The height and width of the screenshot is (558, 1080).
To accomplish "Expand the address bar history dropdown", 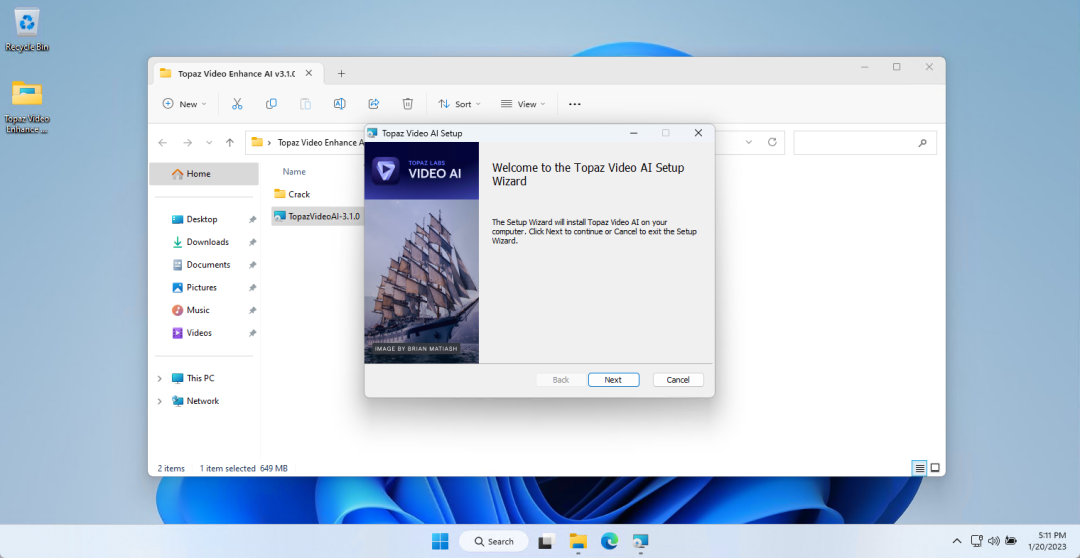I will [x=749, y=143].
